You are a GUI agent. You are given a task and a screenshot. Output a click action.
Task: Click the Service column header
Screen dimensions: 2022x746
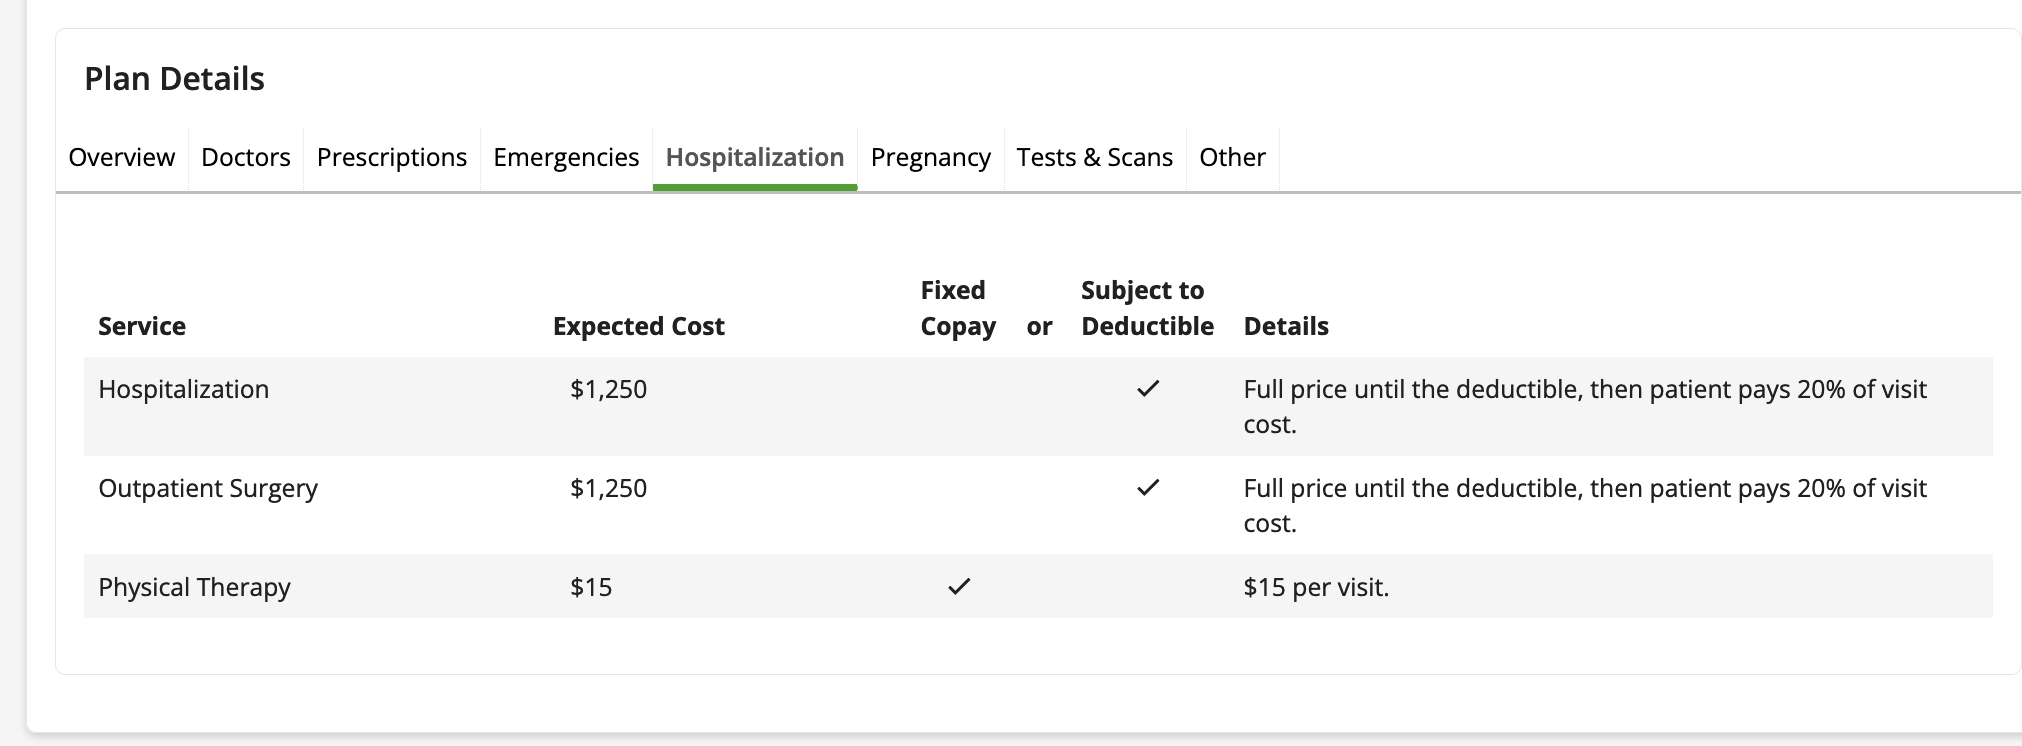point(142,327)
